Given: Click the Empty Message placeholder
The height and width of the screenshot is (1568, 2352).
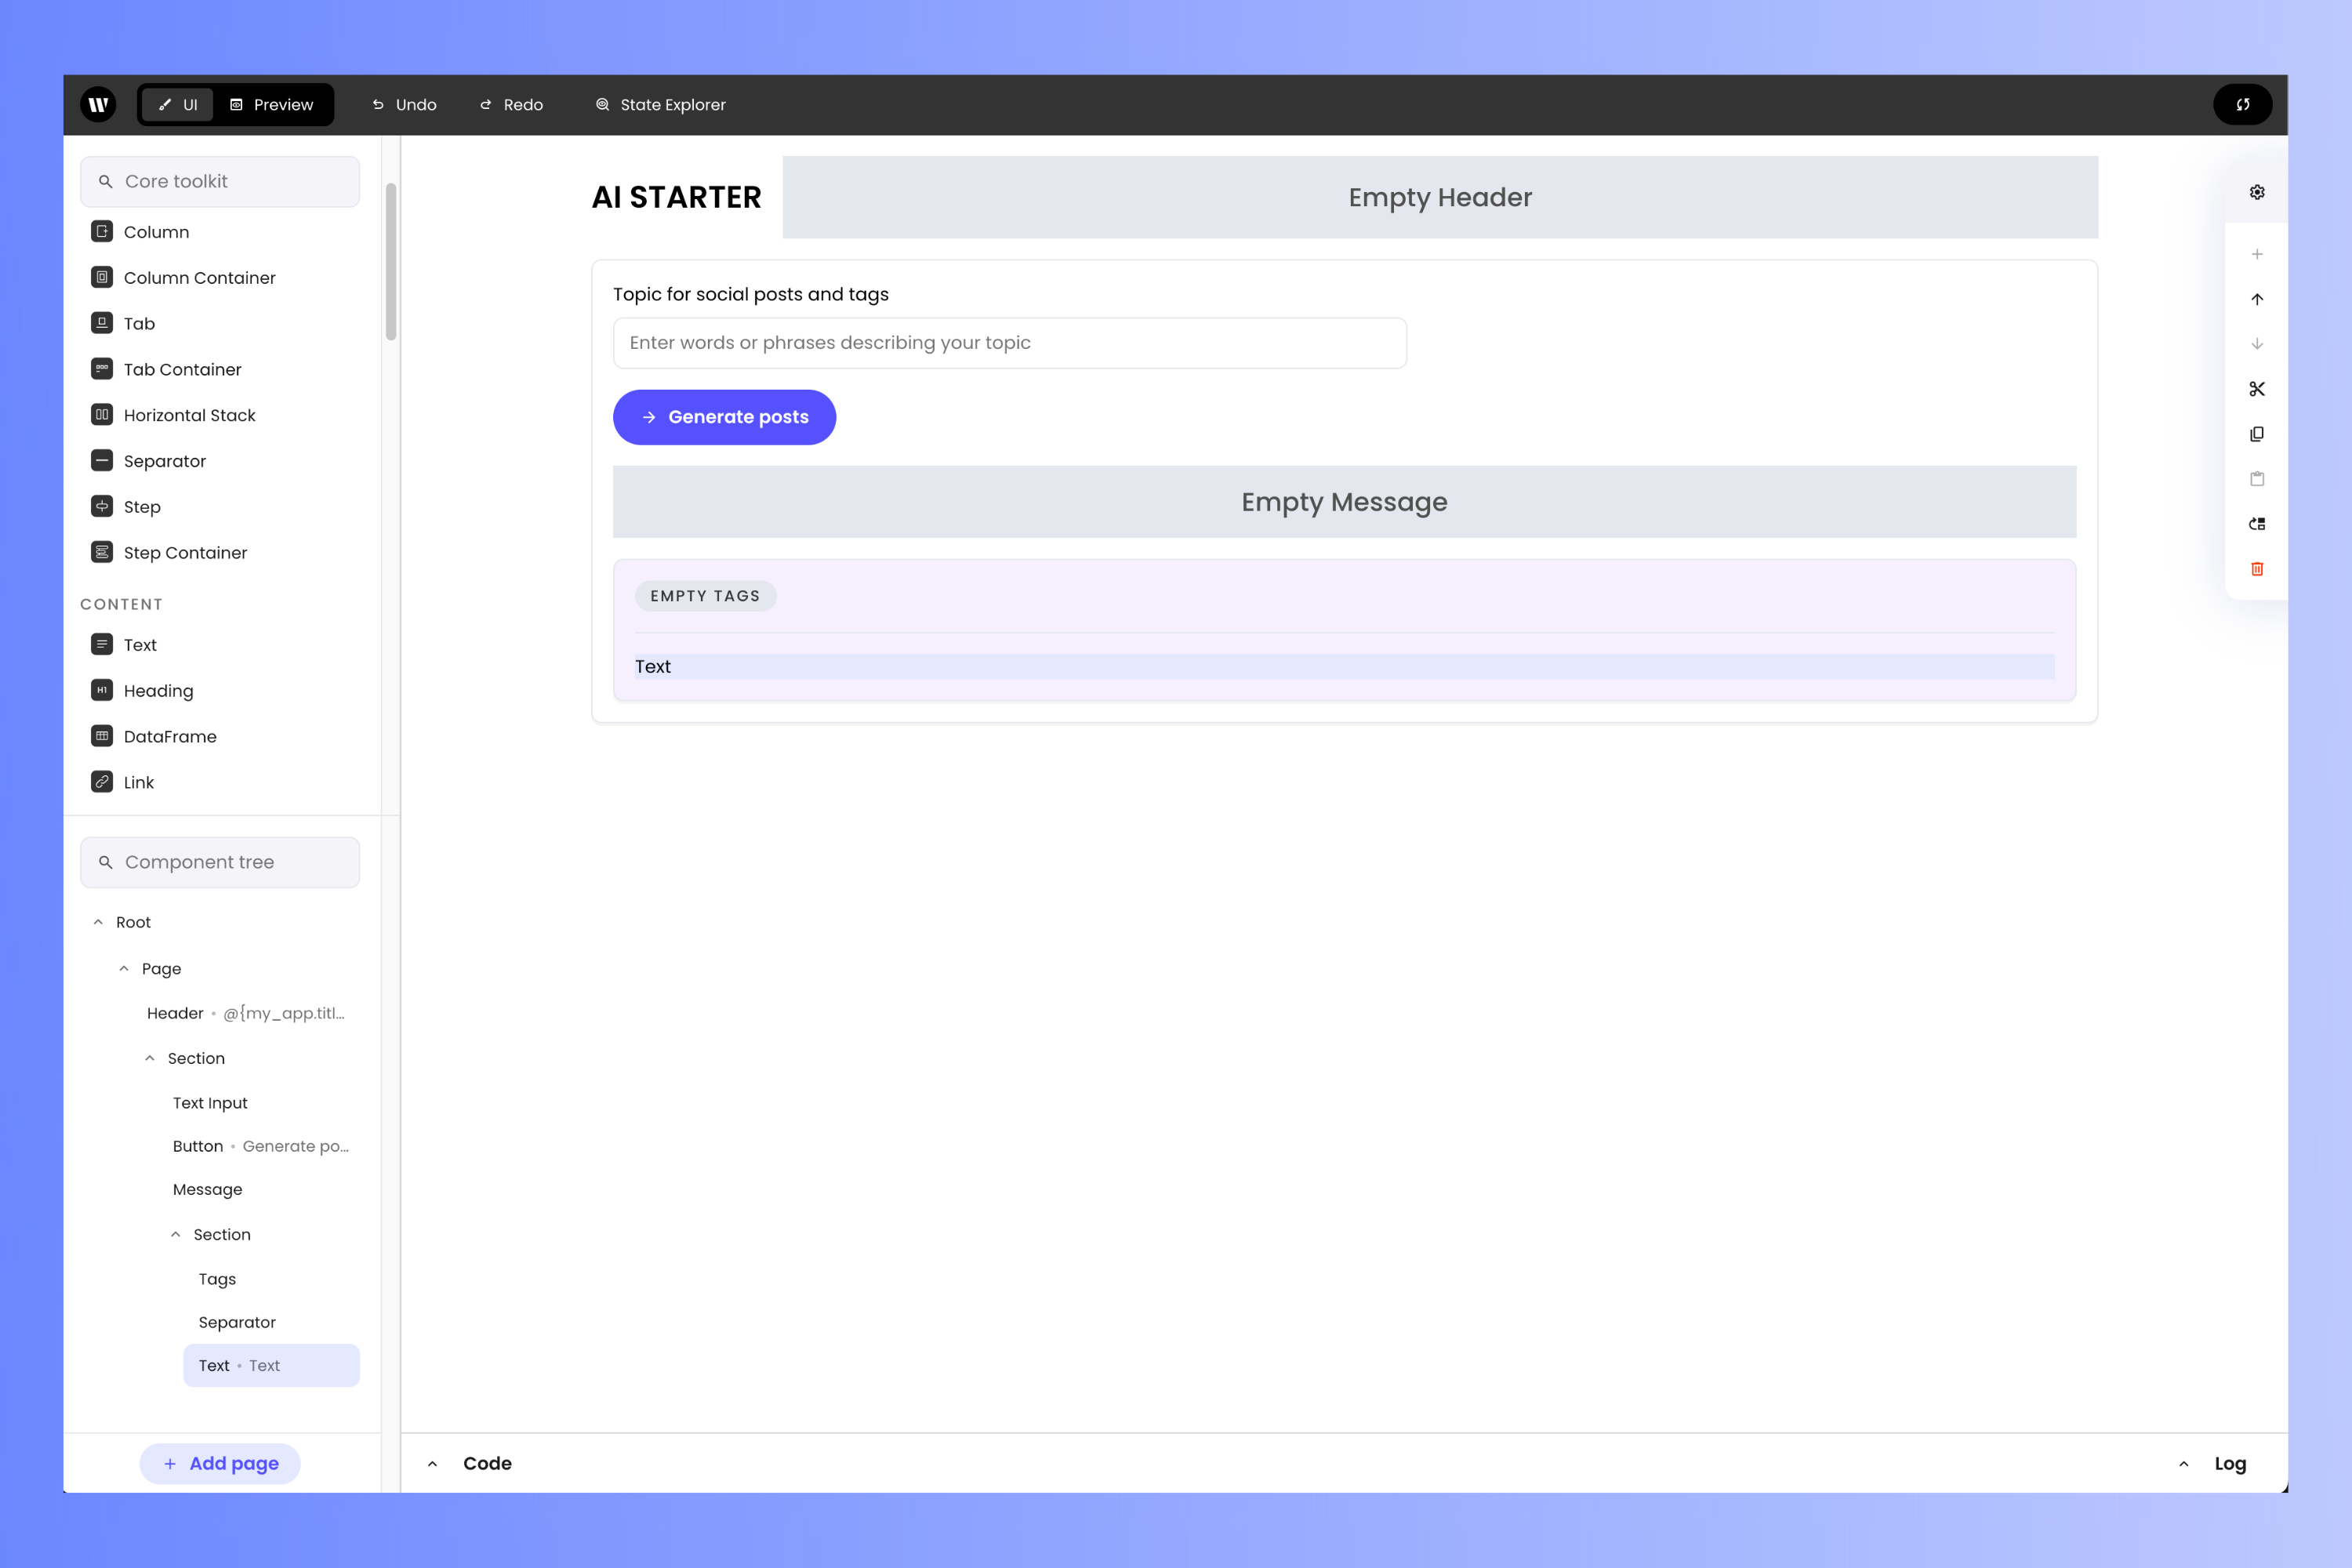Looking at the screenshot, I should tap(1344, 502).
